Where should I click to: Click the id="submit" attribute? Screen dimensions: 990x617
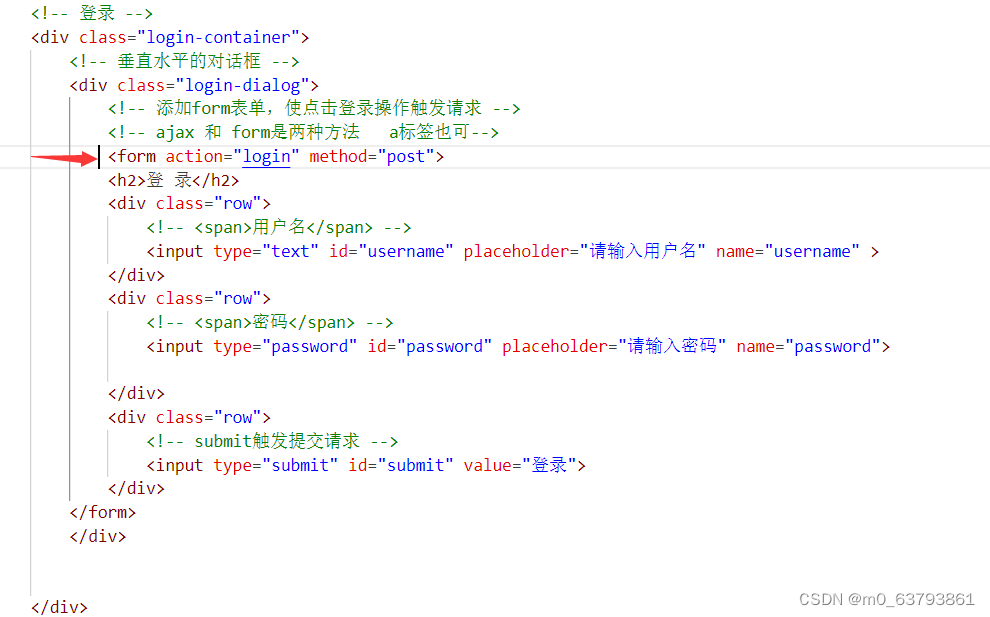click(x=401, y=465)
